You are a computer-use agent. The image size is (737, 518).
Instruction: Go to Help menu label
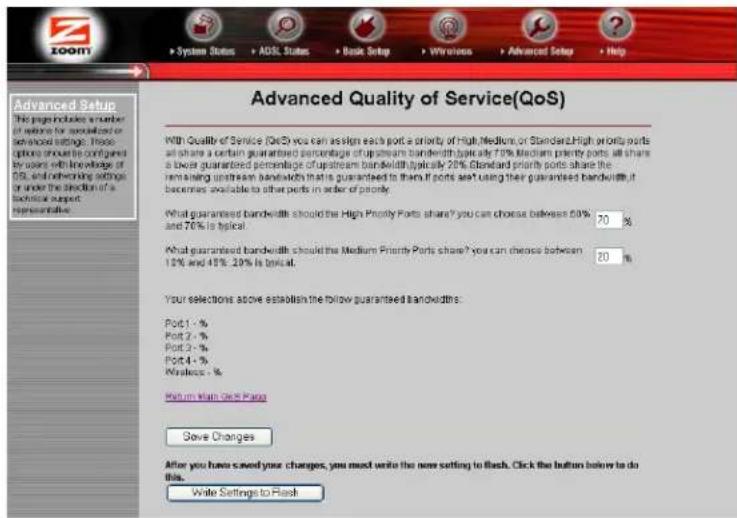click(613, 51)
